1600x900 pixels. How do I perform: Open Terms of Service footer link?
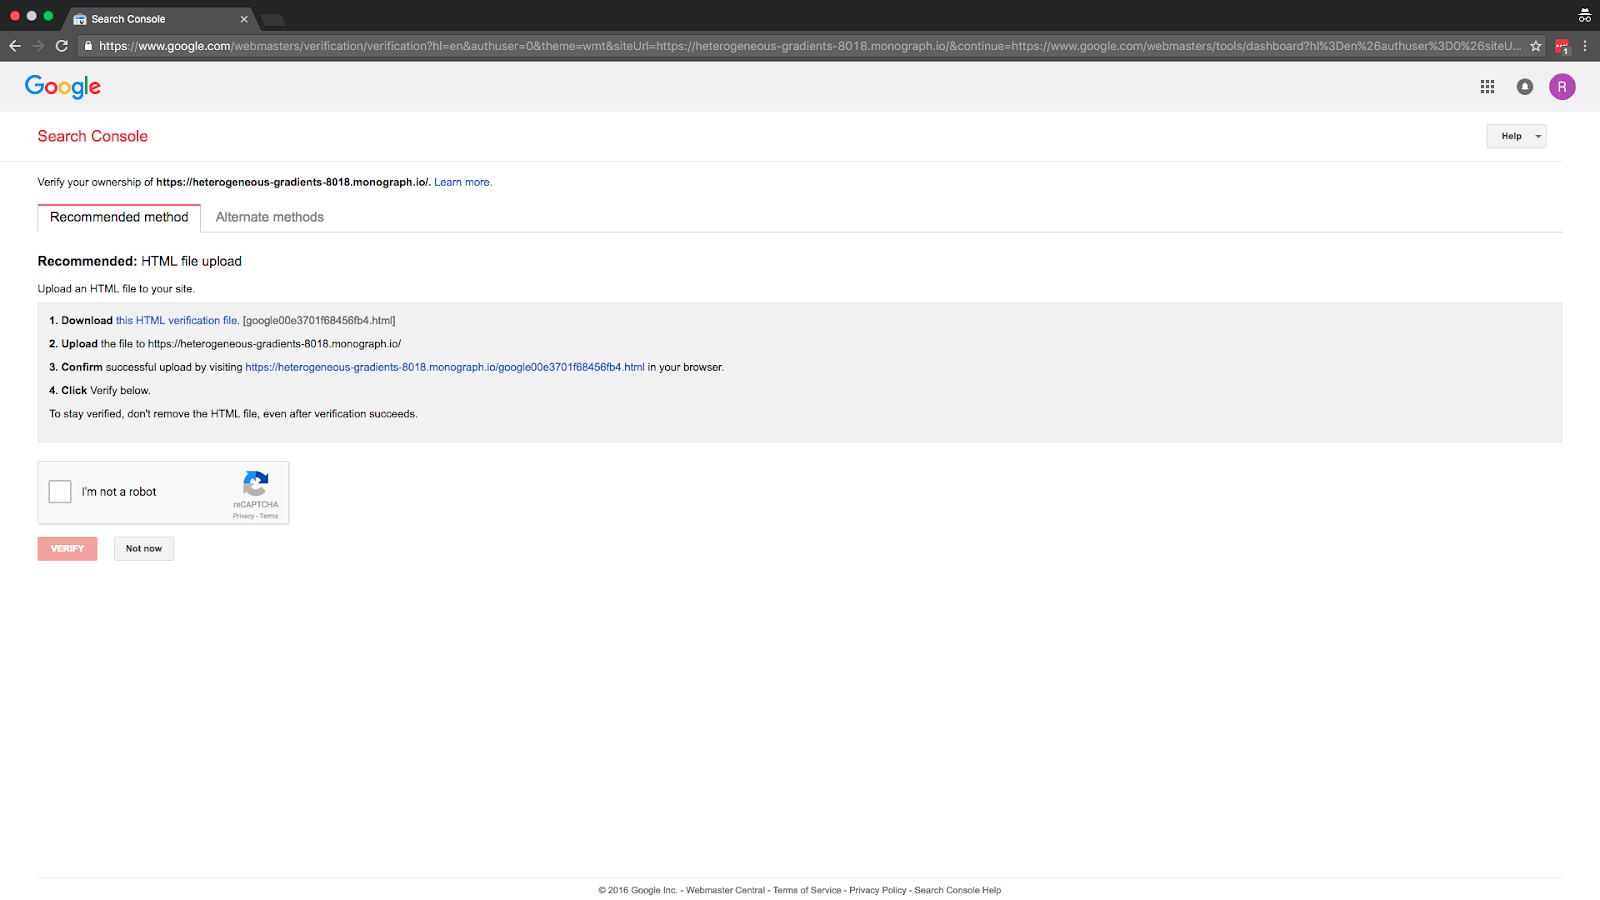pos(807,890)
